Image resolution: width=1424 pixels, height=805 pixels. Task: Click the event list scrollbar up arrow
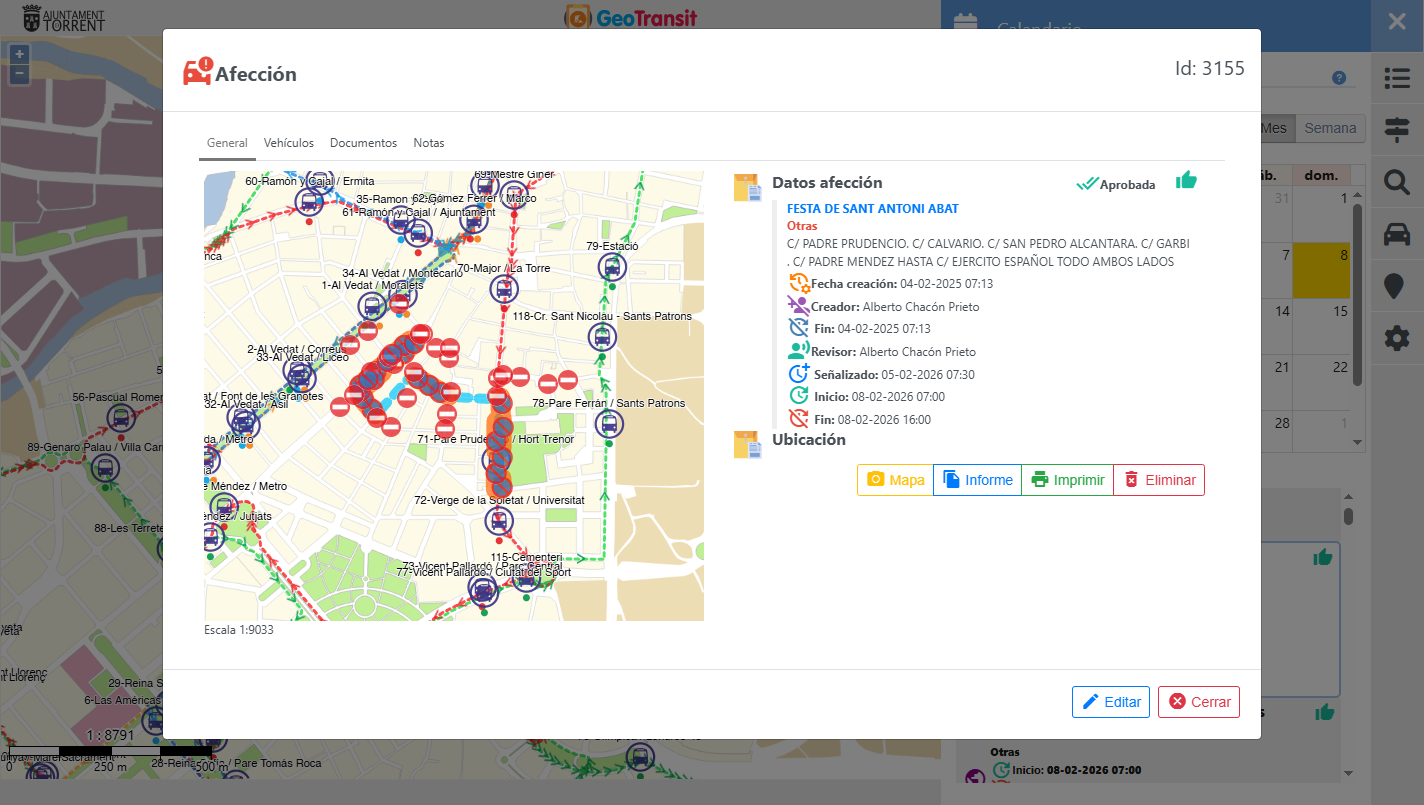point(1348,497)
